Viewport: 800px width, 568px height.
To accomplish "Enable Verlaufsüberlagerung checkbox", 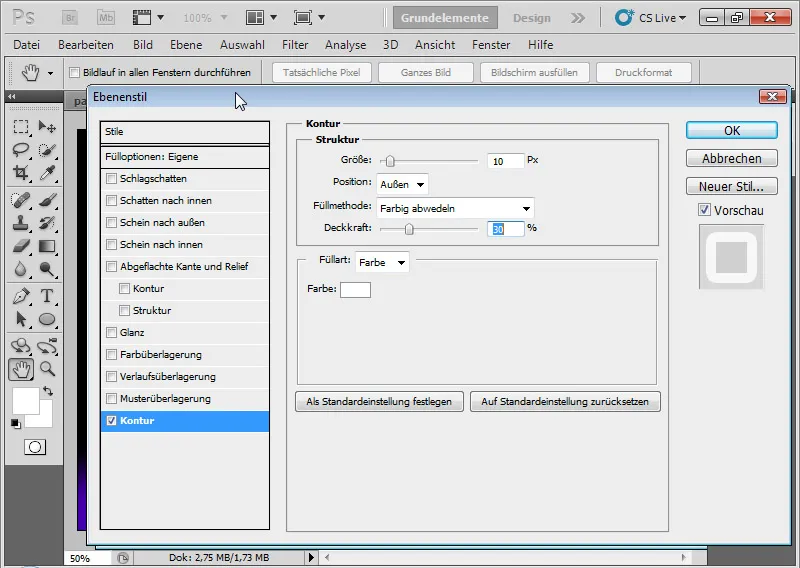I will (x=111, y=377).
